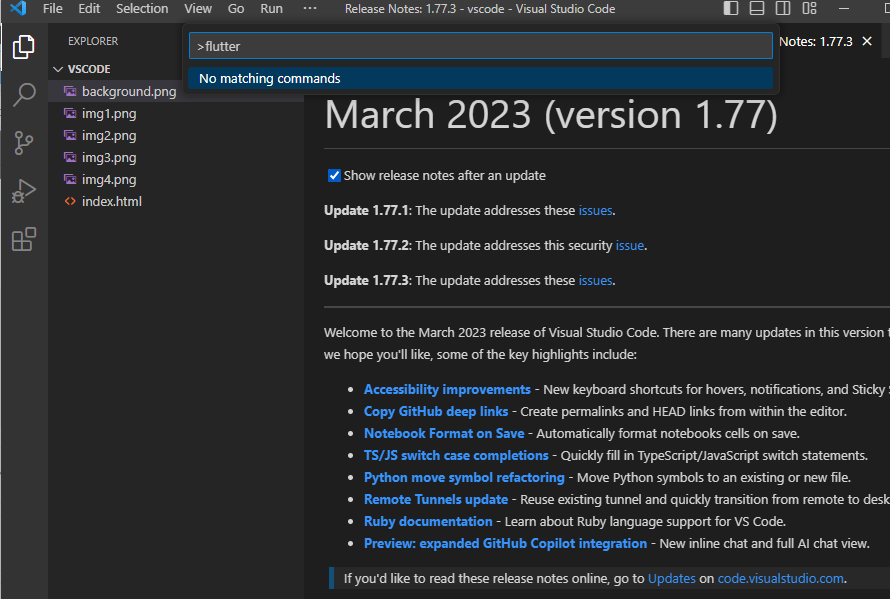Open the Selection menu
Screen dimensions: 890x599
point(142,9)
